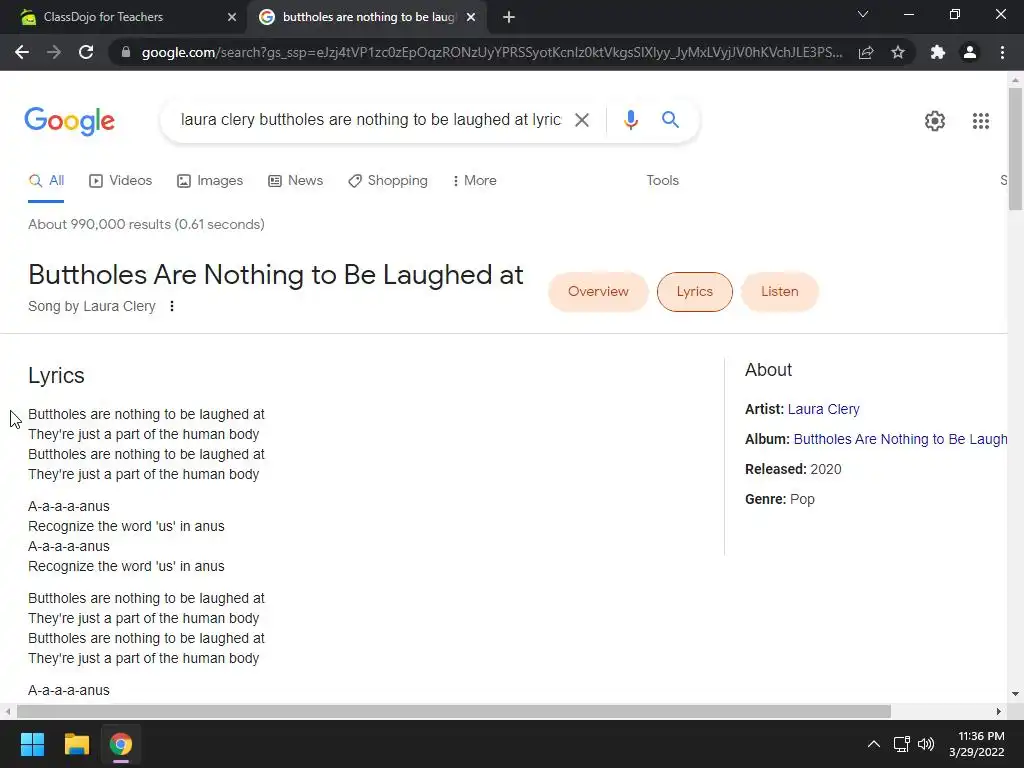View site security lock info
The height and width of the screenshot is (768, 1024).
(x=126, y=52)
